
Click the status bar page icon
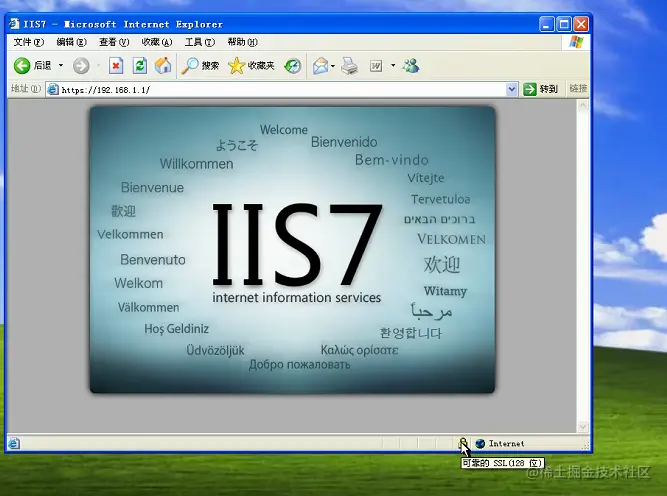(14, 444)
